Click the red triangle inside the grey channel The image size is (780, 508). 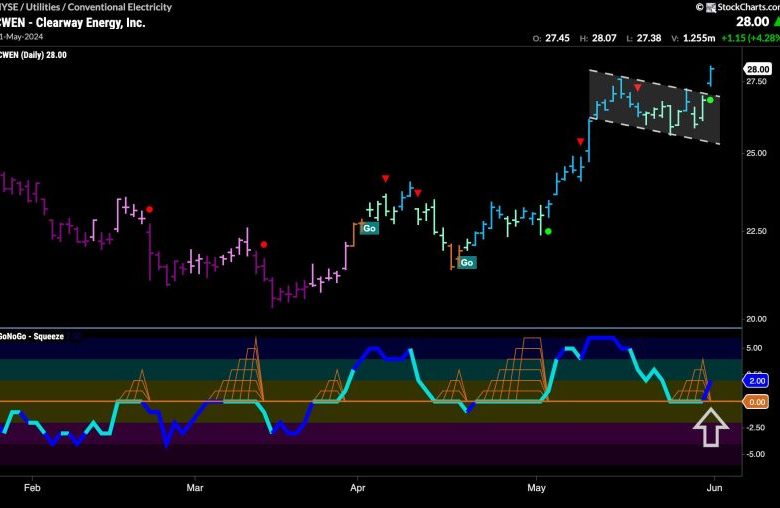pos(638,88)
